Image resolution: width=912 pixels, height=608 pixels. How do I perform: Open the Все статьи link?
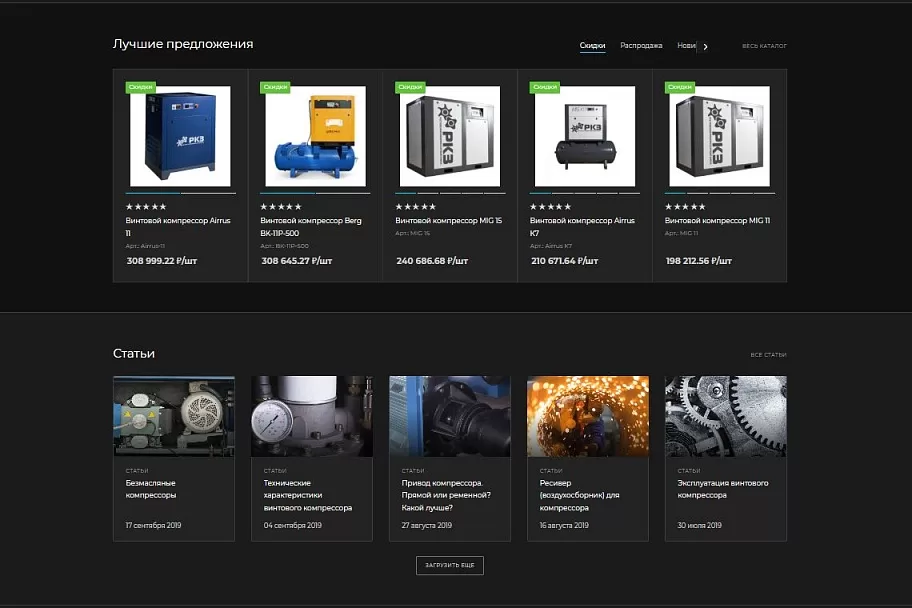pyautogui.click(x=768, y=354)
